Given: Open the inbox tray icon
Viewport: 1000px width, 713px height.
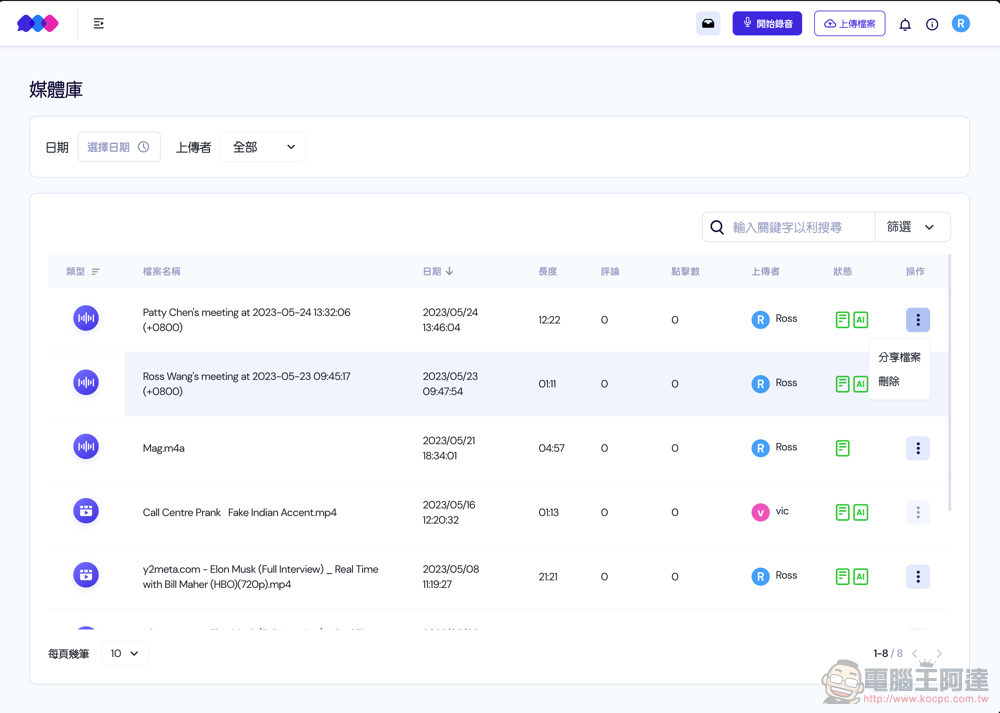Looking at the screenshot, I should pyautogui.click(x=708, y=23).
